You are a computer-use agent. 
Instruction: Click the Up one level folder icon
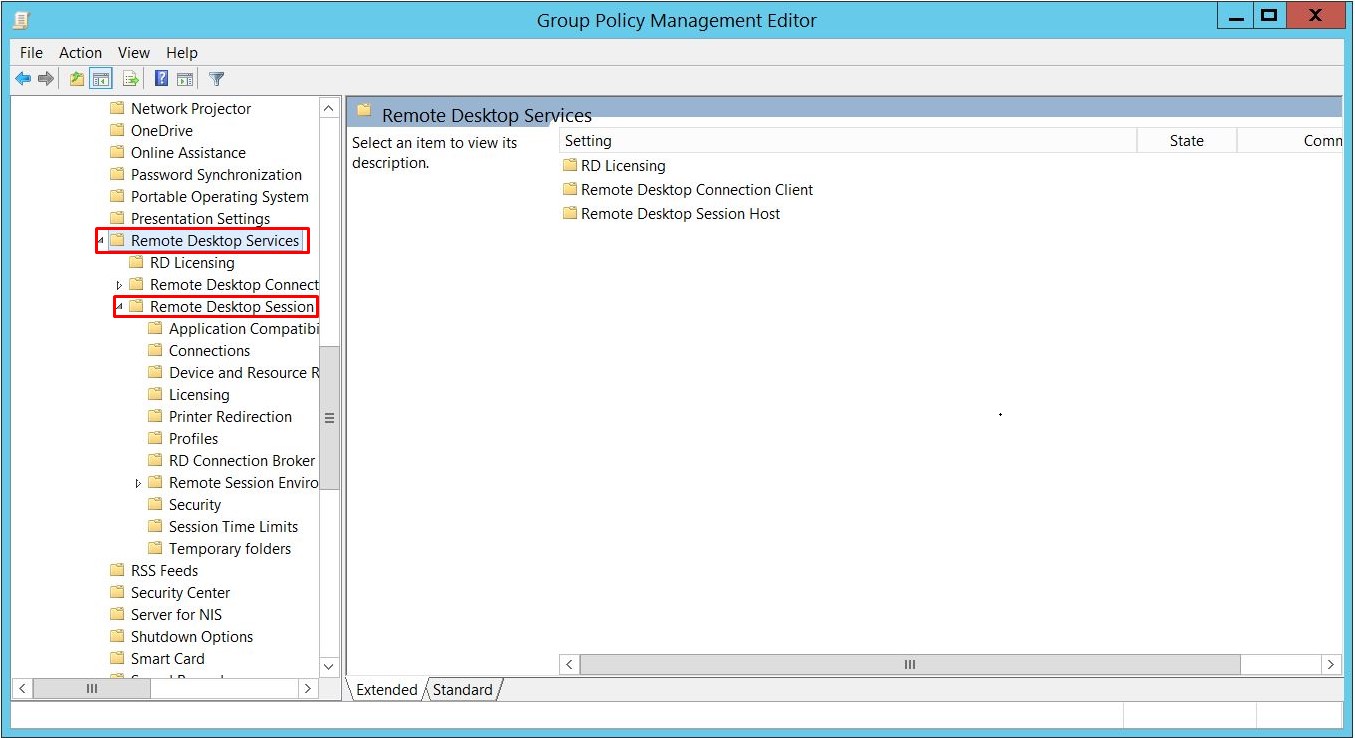[x=77, y=79]
